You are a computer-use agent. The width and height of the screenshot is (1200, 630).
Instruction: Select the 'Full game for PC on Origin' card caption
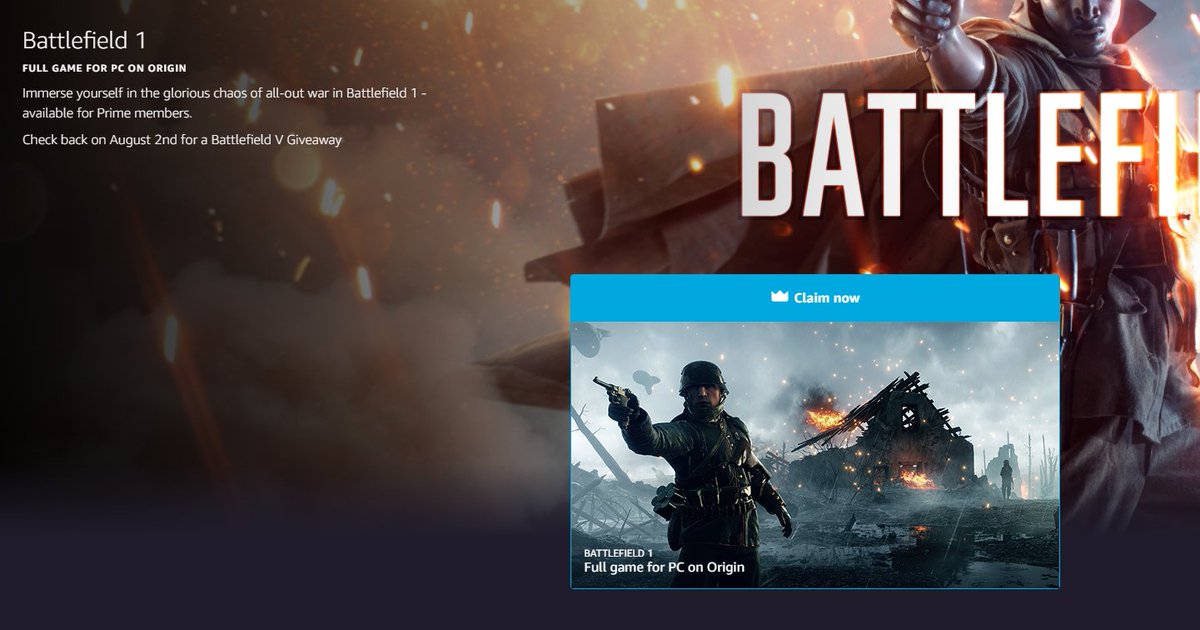[664, 568]
